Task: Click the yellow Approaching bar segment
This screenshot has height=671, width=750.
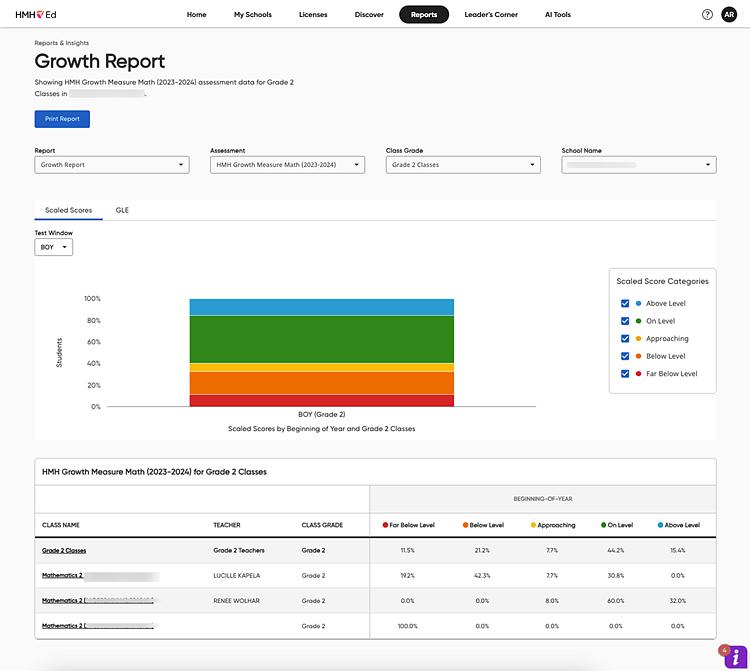Action: pos(321,367)
